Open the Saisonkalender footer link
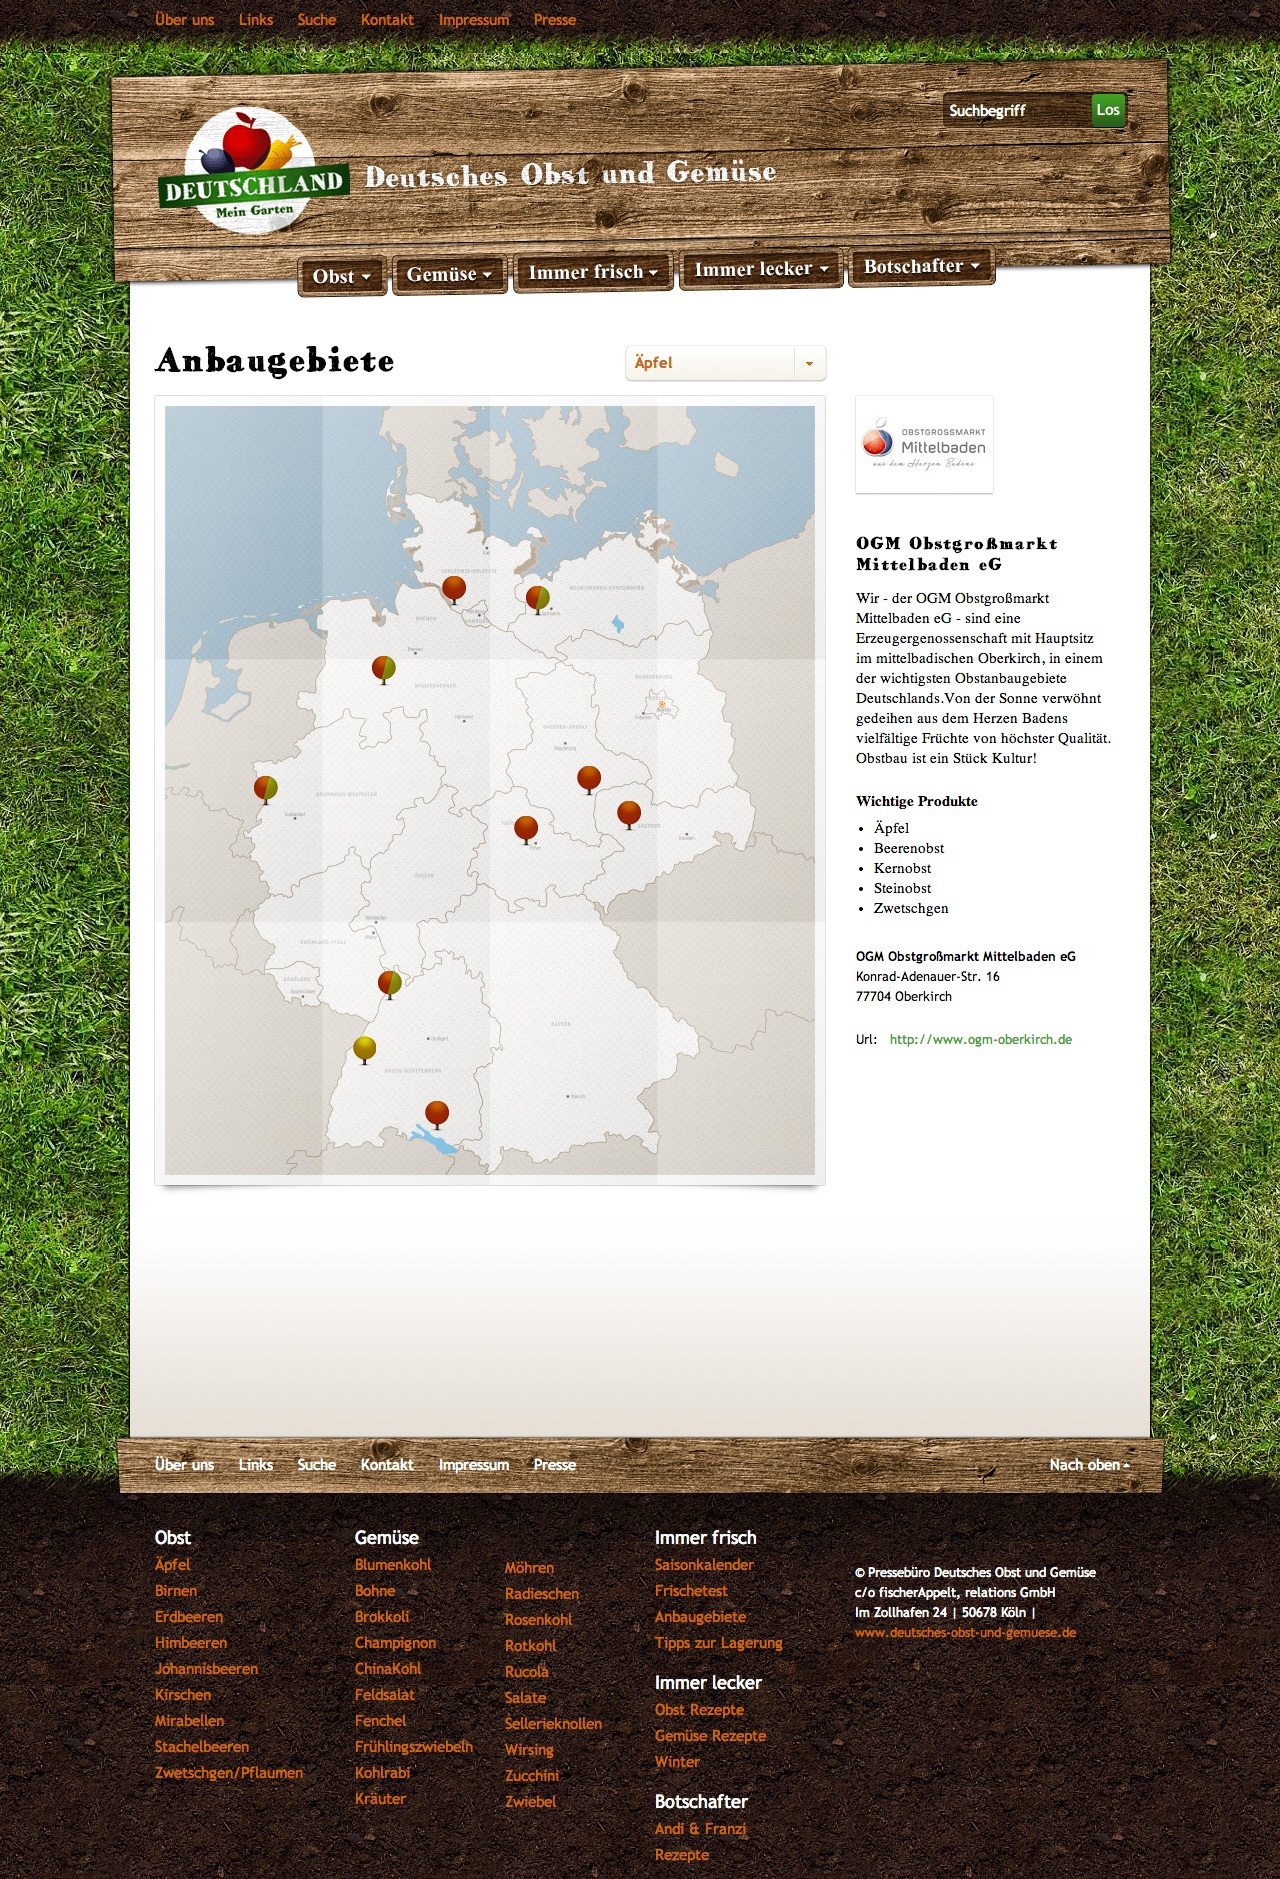 pyautogui.click(x=704, y=1564)
